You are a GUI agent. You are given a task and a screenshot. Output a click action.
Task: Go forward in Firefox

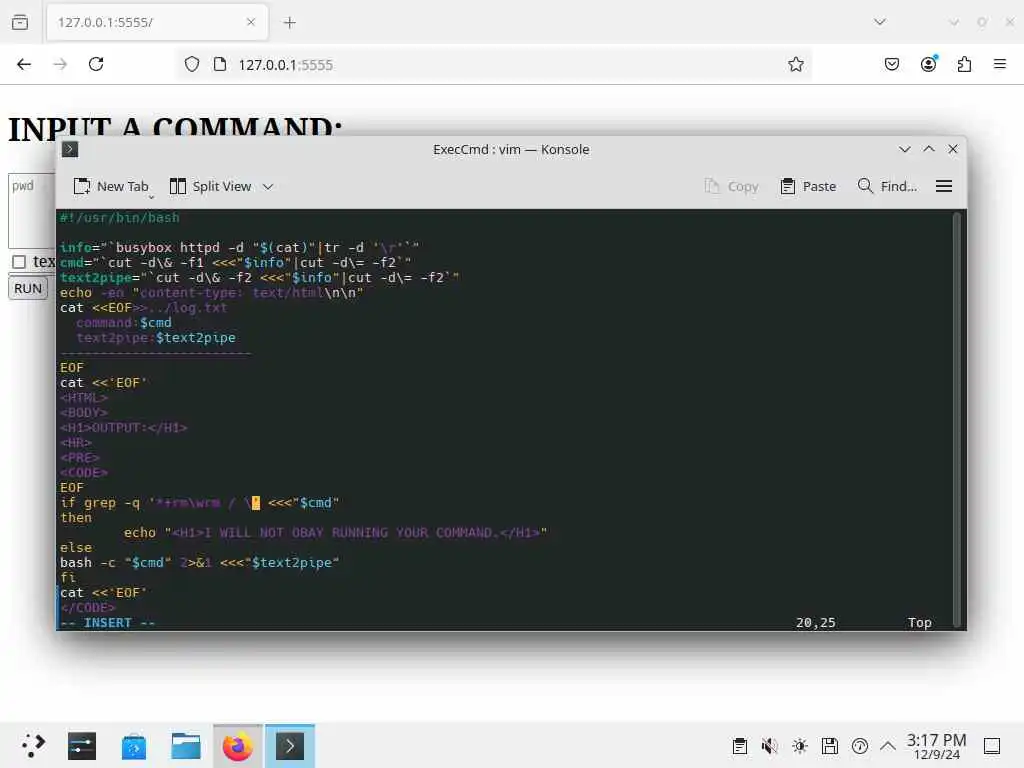coord(60,64)
